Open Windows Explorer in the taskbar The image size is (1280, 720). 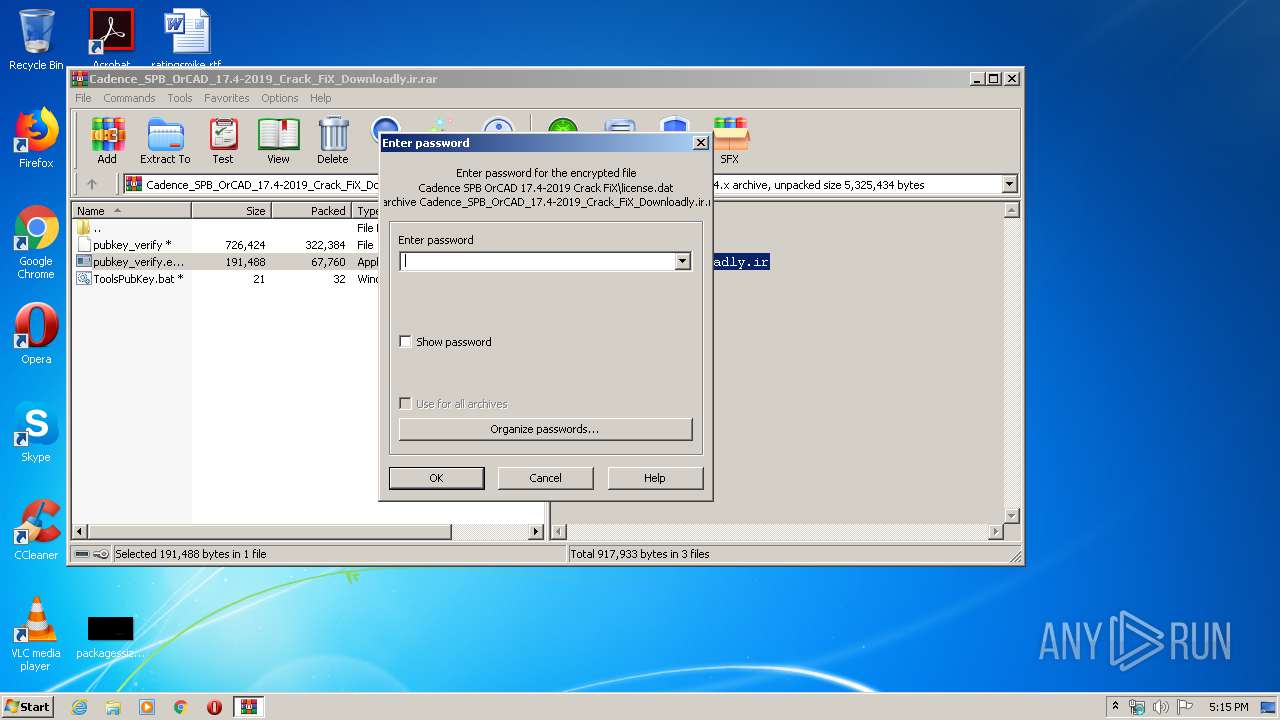tap(113, 707)
